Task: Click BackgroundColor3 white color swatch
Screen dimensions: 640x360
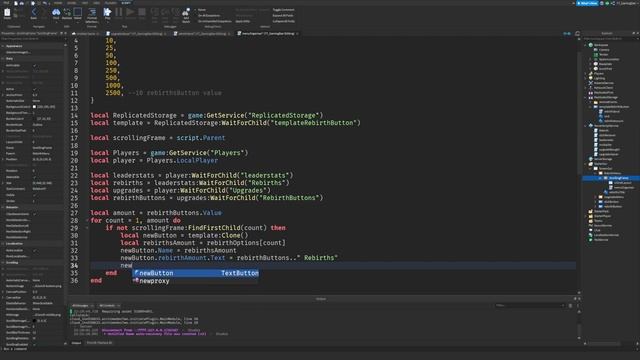Action: [34, 107]
